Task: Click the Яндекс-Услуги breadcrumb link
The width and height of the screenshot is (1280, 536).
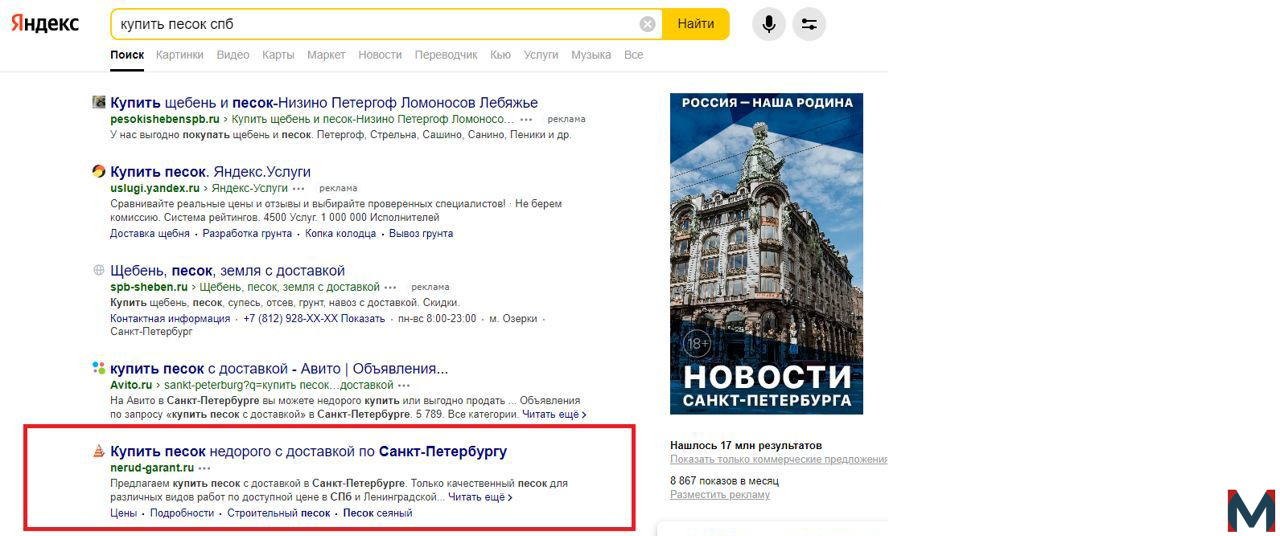Action: click(x=250, y=188)
